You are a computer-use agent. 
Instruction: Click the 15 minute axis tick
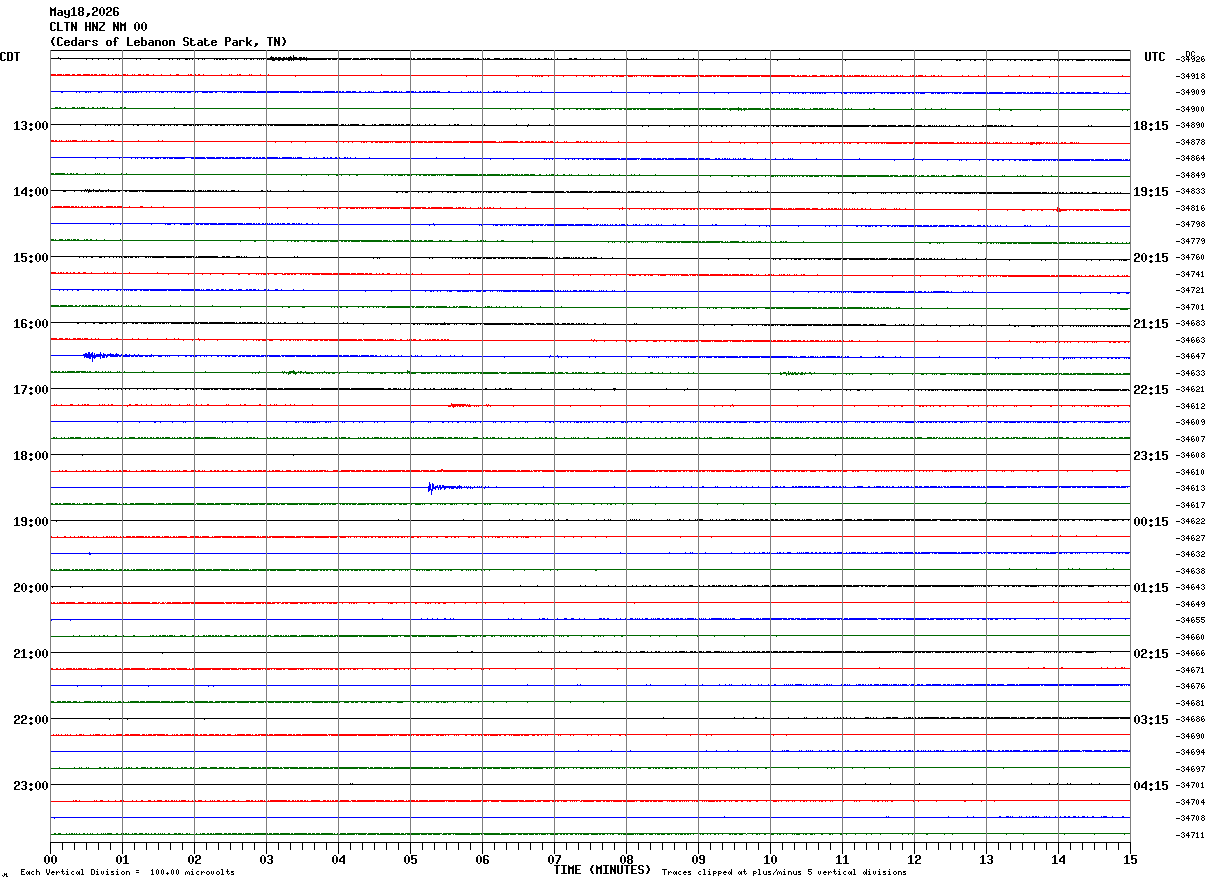1130,860
